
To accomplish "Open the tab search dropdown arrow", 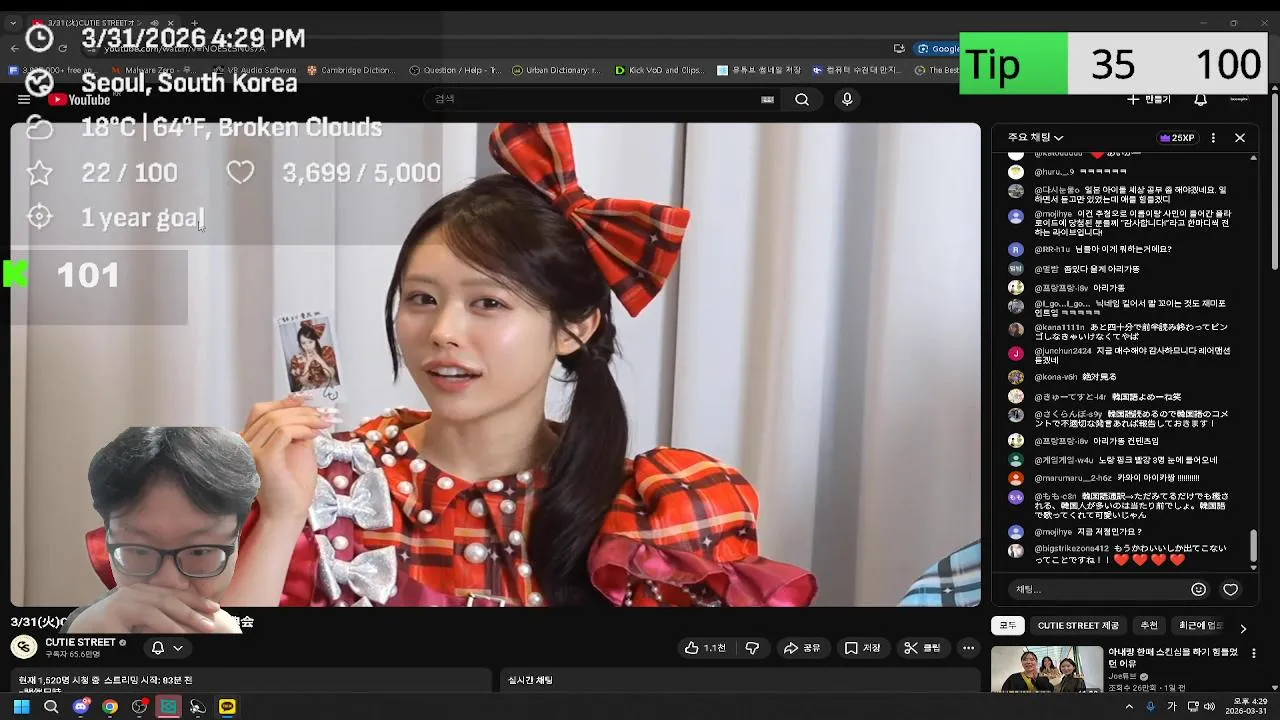I will coord(13,22).
